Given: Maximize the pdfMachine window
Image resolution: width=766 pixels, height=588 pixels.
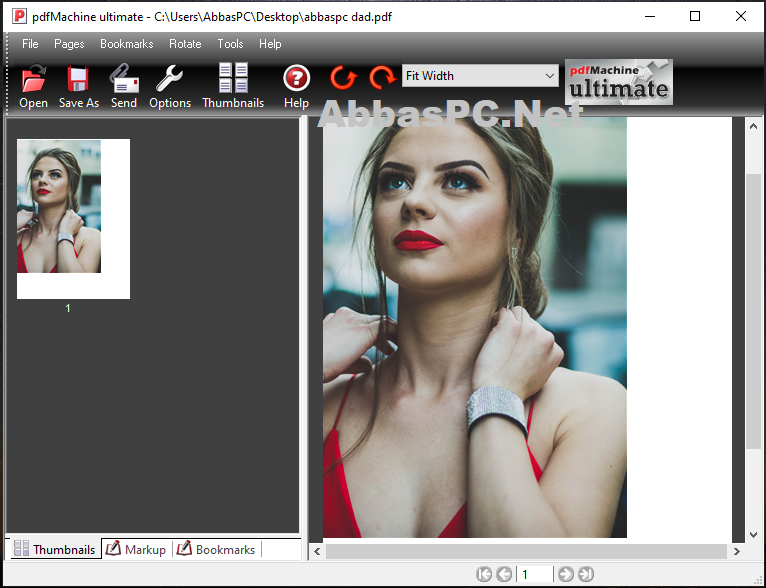Looking at the screenshot, I should pyautogui.click(x=695, y=16).
